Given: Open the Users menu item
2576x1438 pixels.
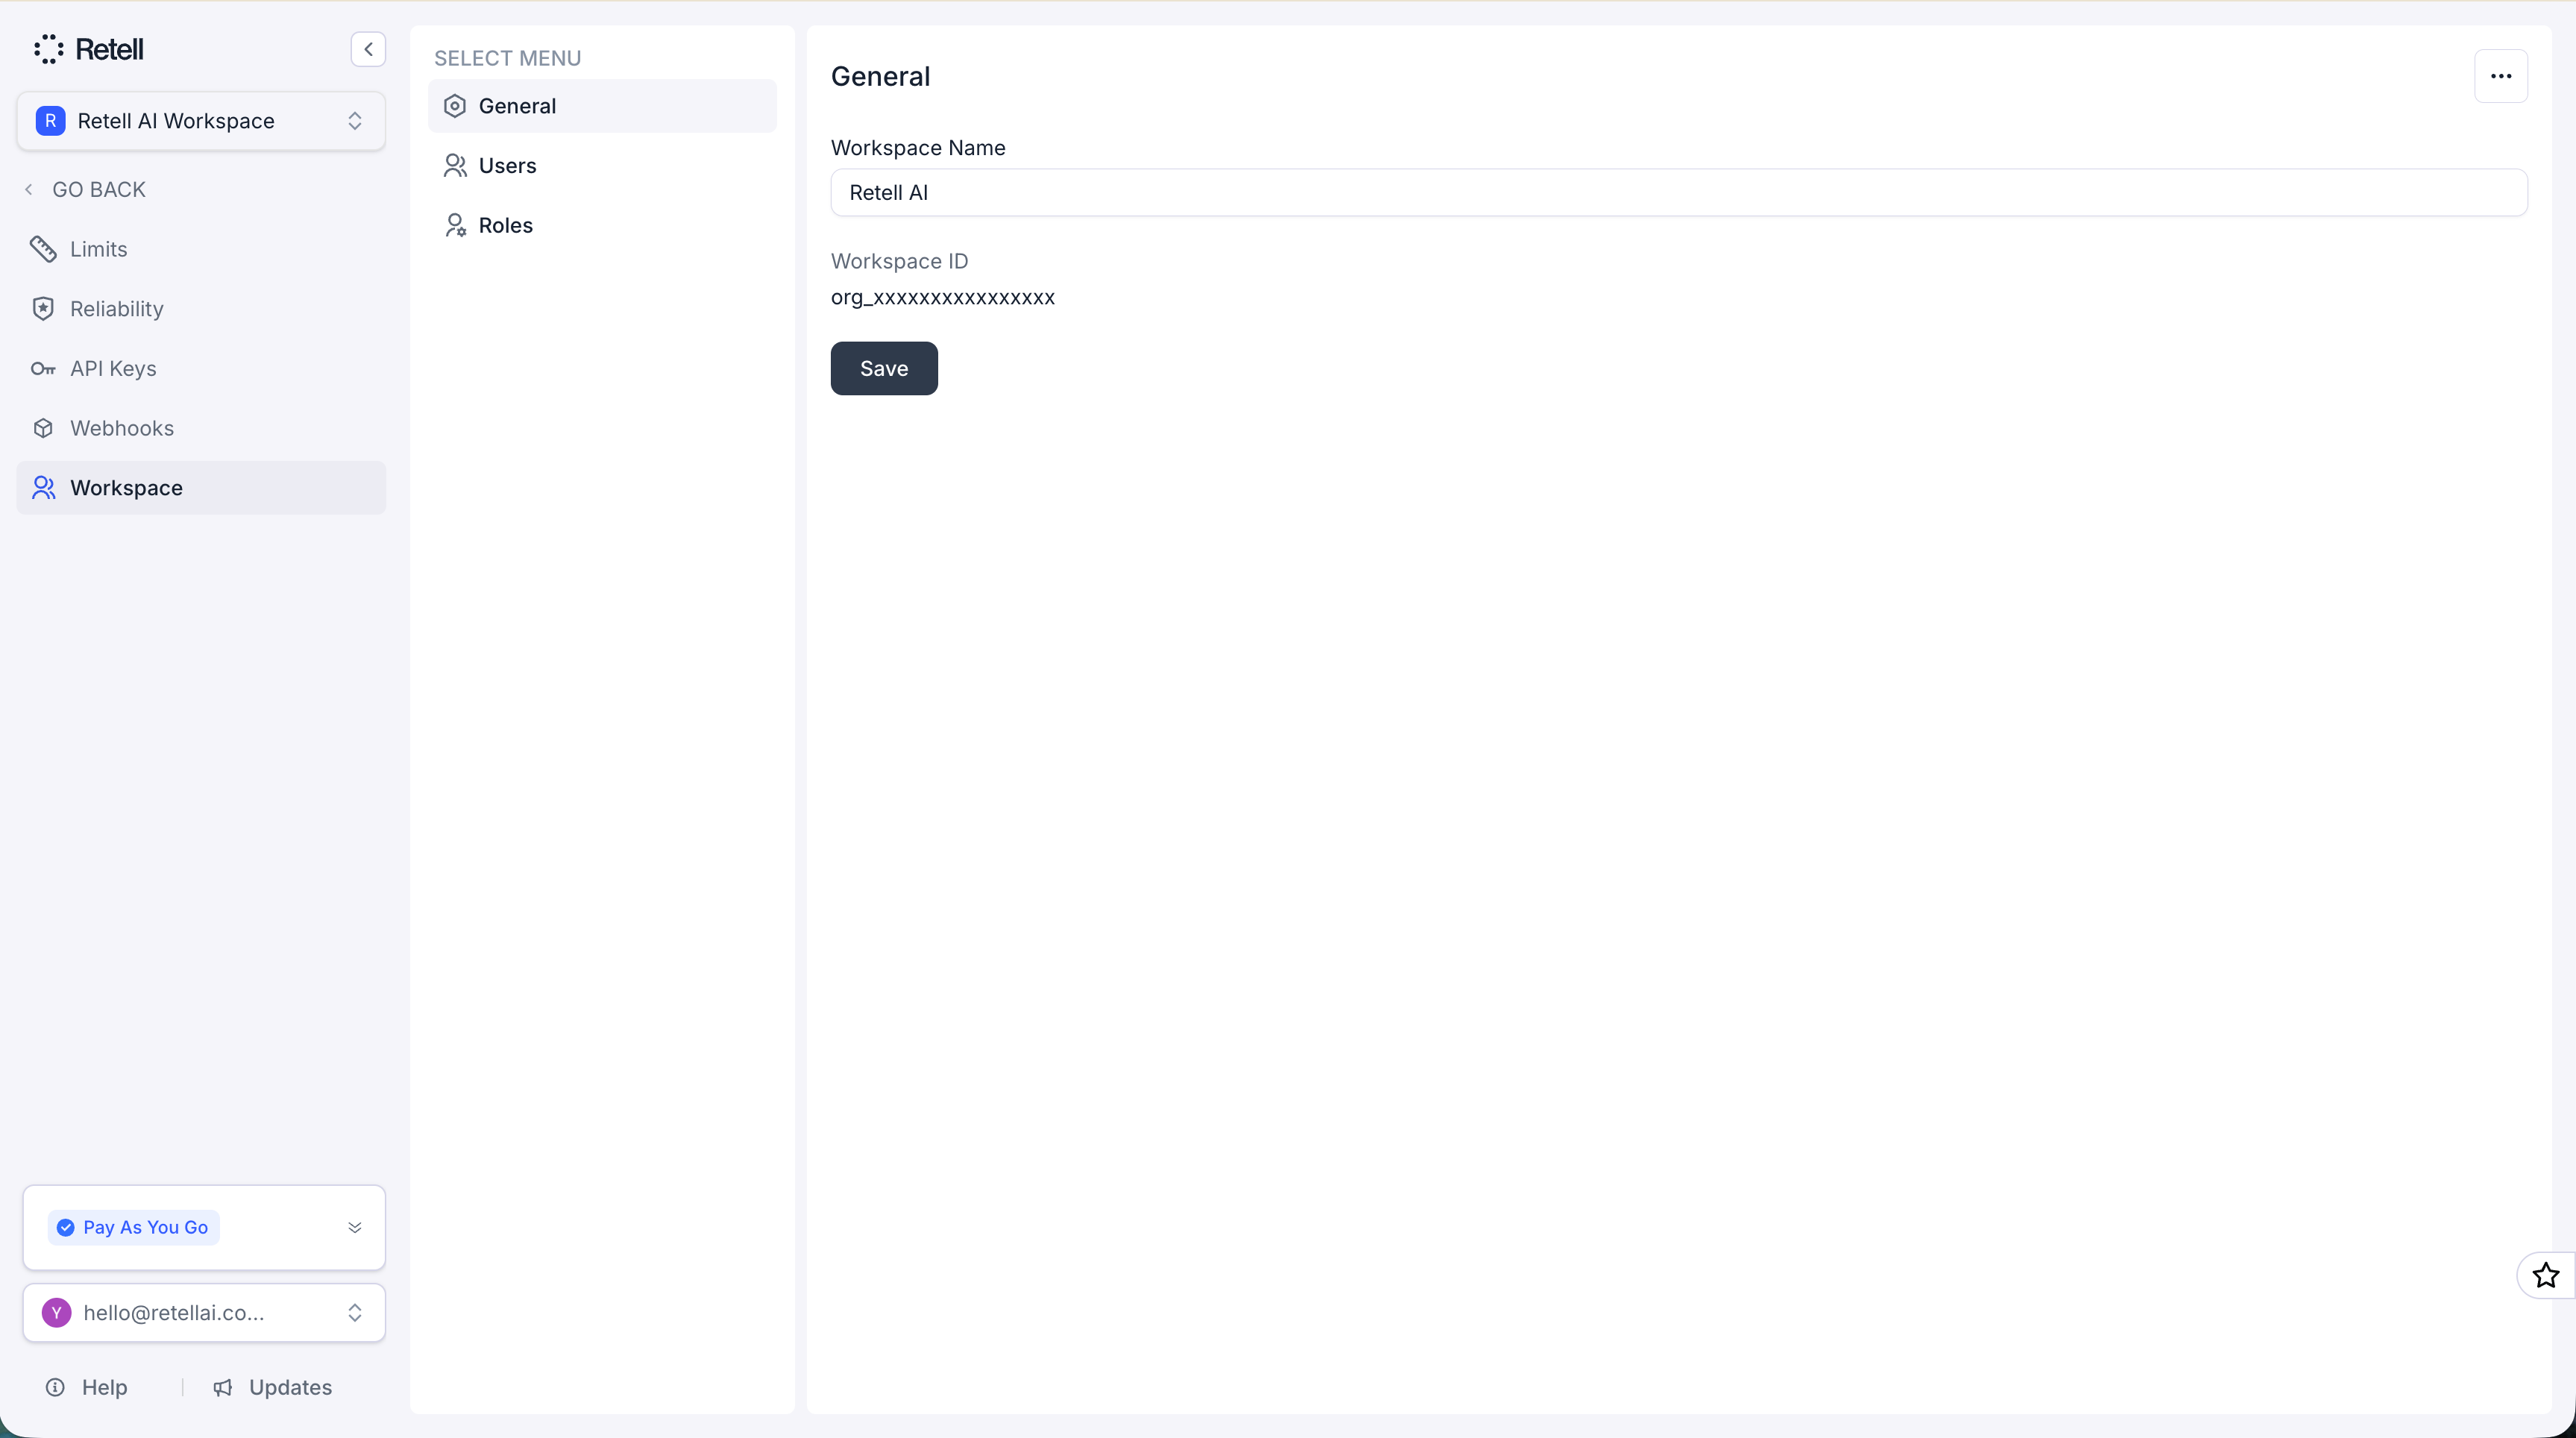Looking at the screenshot, I should pos(602,166).
